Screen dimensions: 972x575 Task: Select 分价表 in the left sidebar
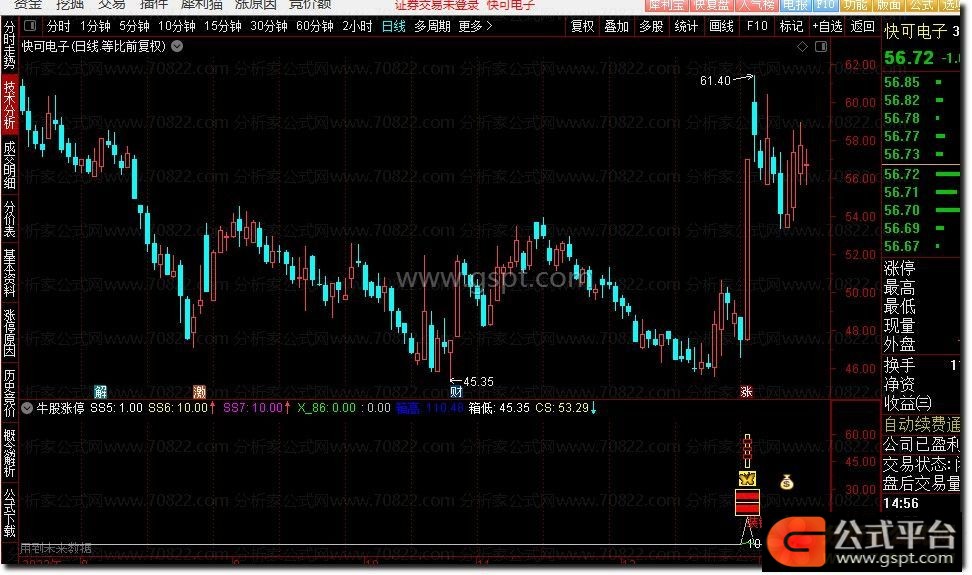pyautogui.click(x=9, y=219)
